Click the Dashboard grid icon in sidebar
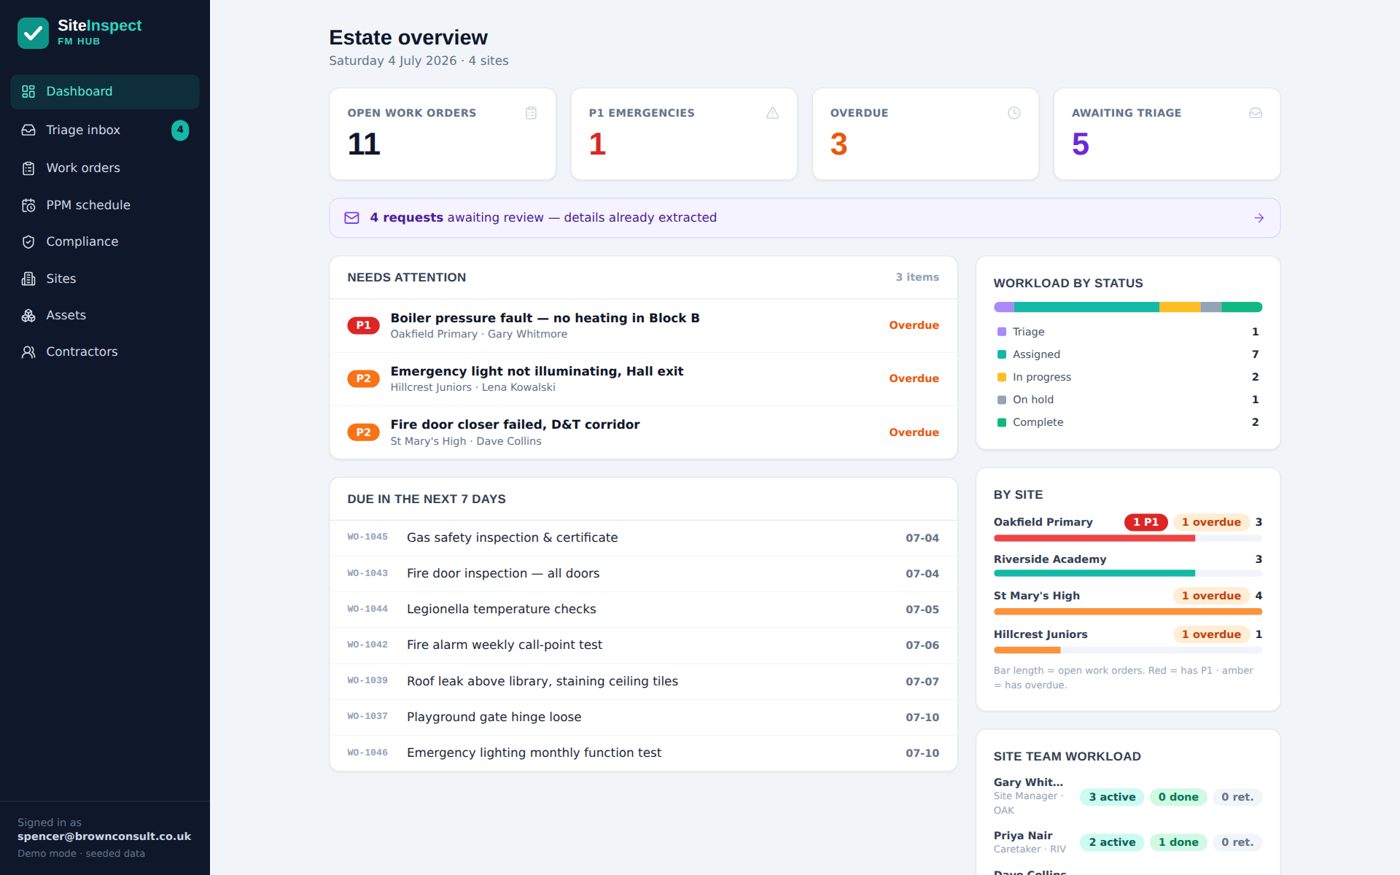This screenshot has width=1400, height=875. [x=28, y=91]
